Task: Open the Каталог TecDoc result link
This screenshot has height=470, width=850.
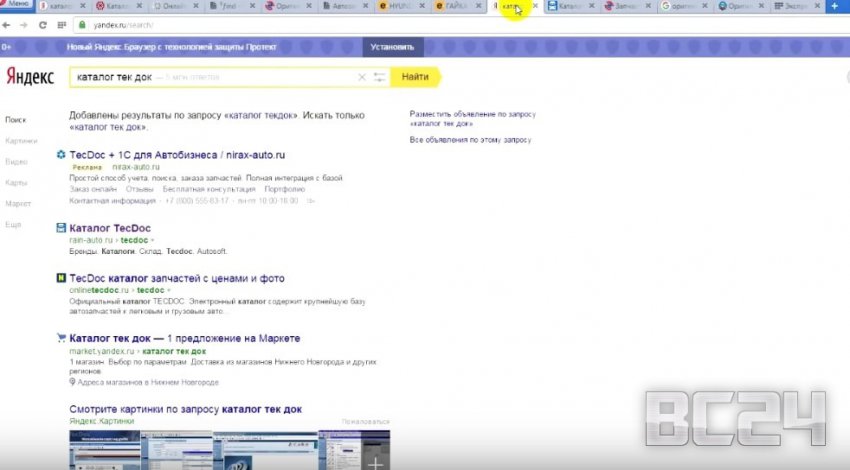Action: [109, 227]
